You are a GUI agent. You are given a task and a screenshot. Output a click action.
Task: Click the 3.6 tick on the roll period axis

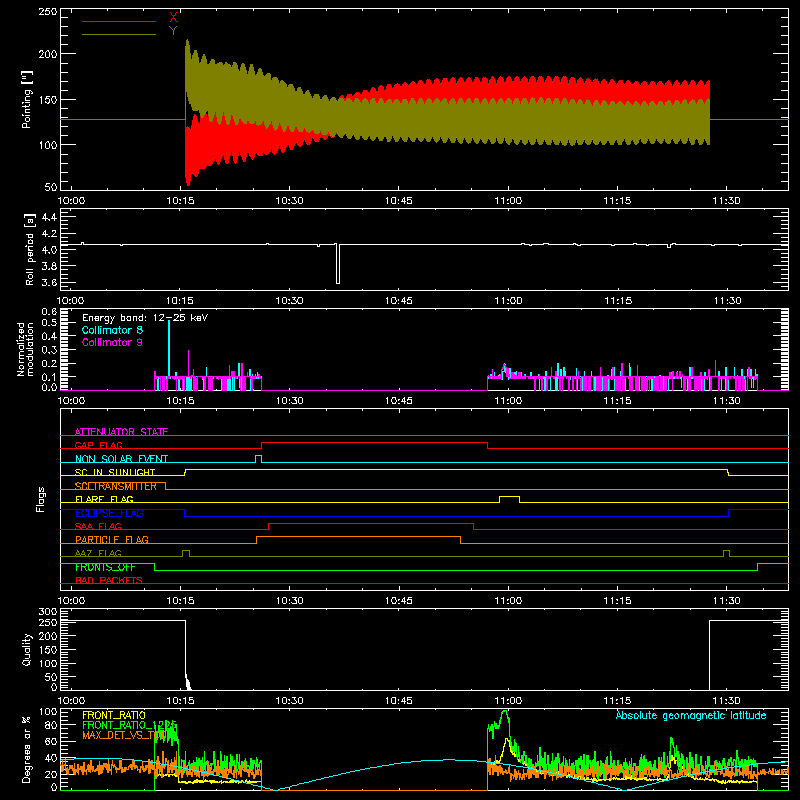tap(49, 282)
